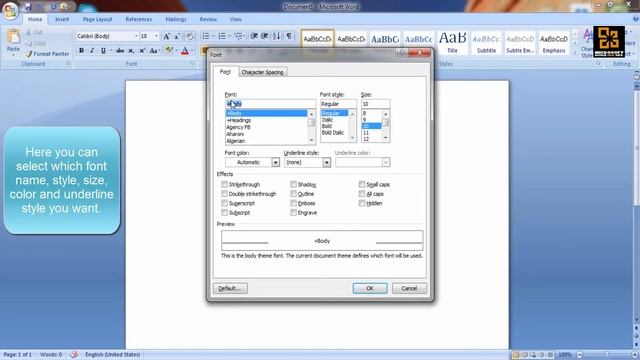Open the Page Layout ribbon tab
640x360 pixels.
(97, 19)
